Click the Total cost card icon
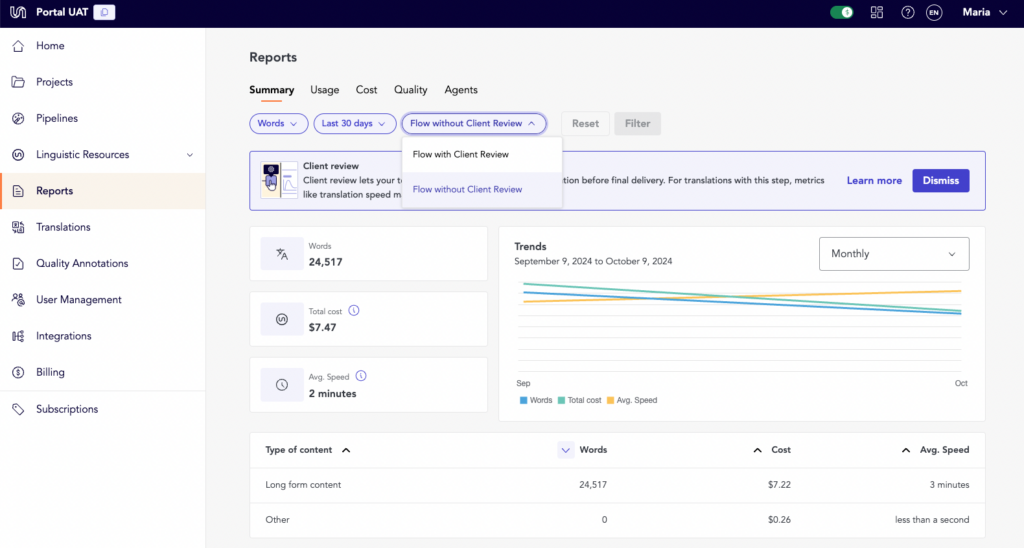 tap(281, 319)
